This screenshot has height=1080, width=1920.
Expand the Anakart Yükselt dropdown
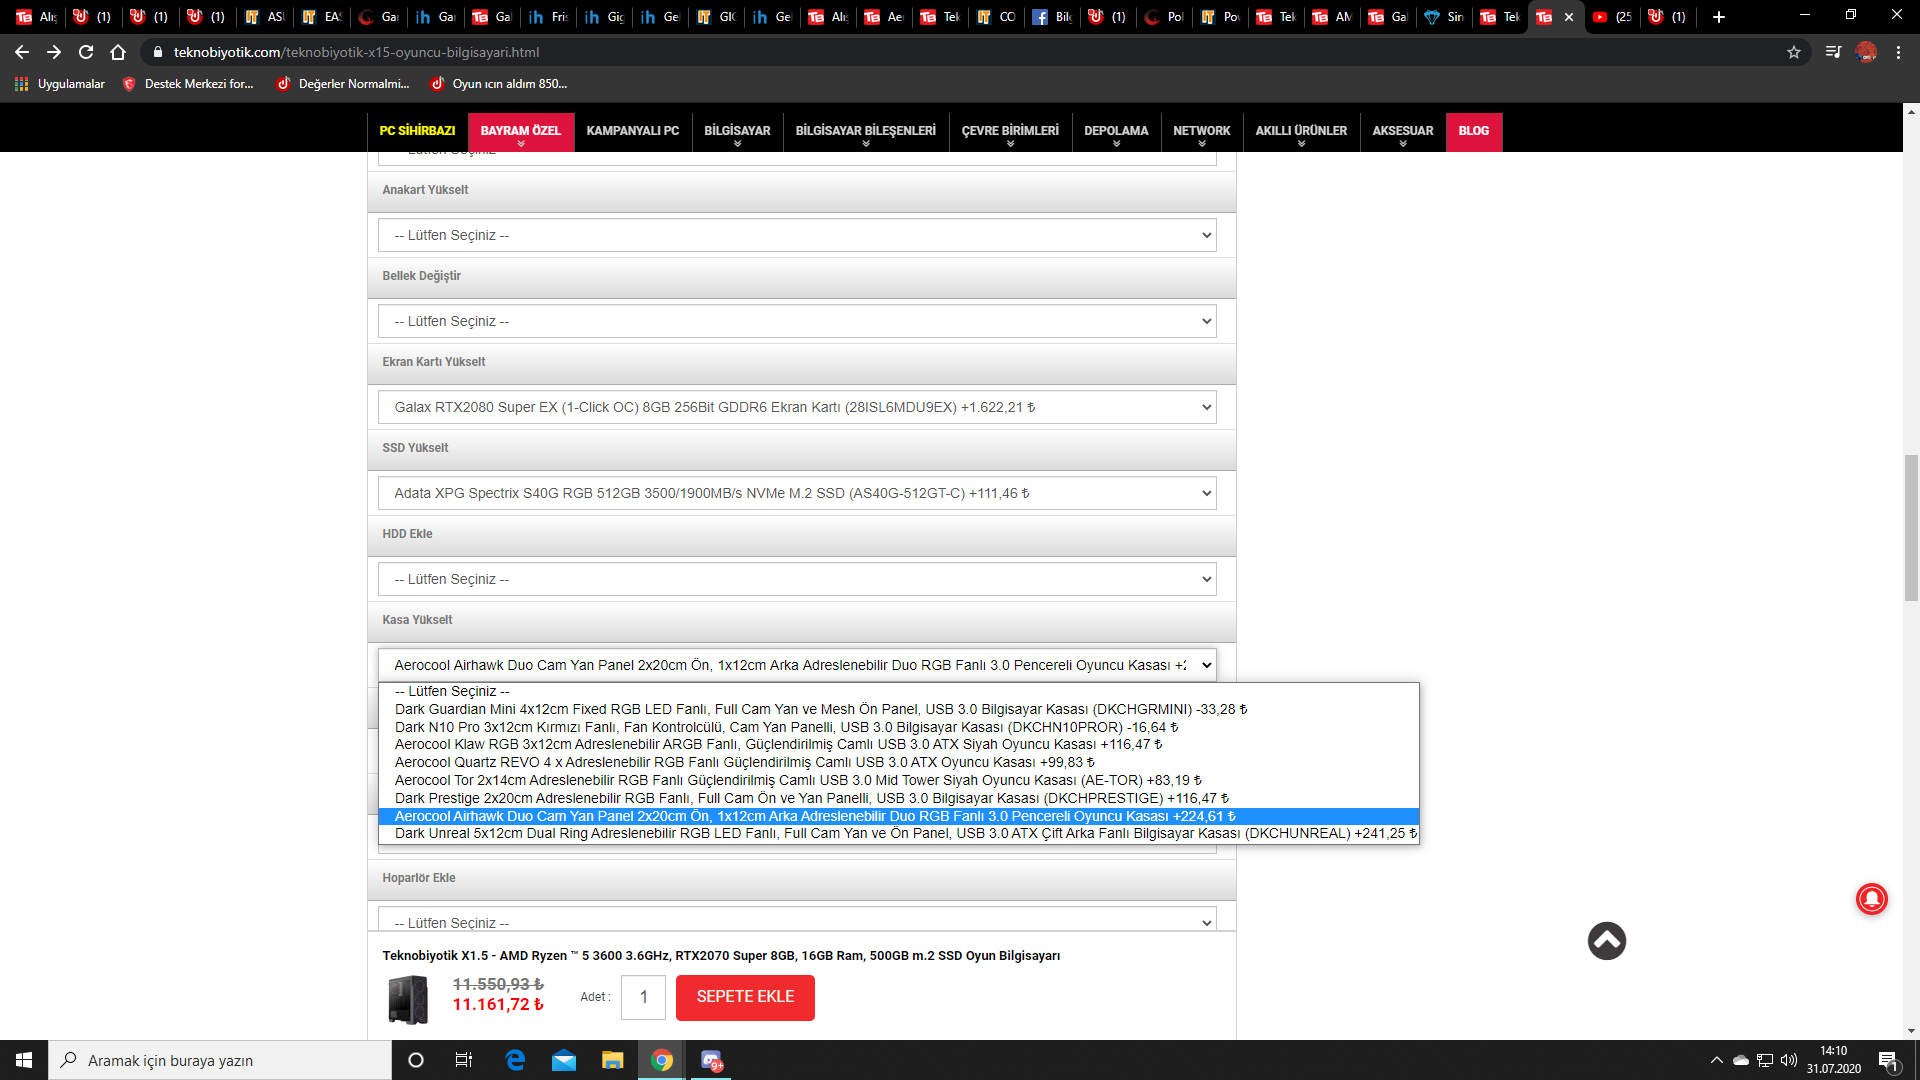pyautogui.click(x=797, y=236)
